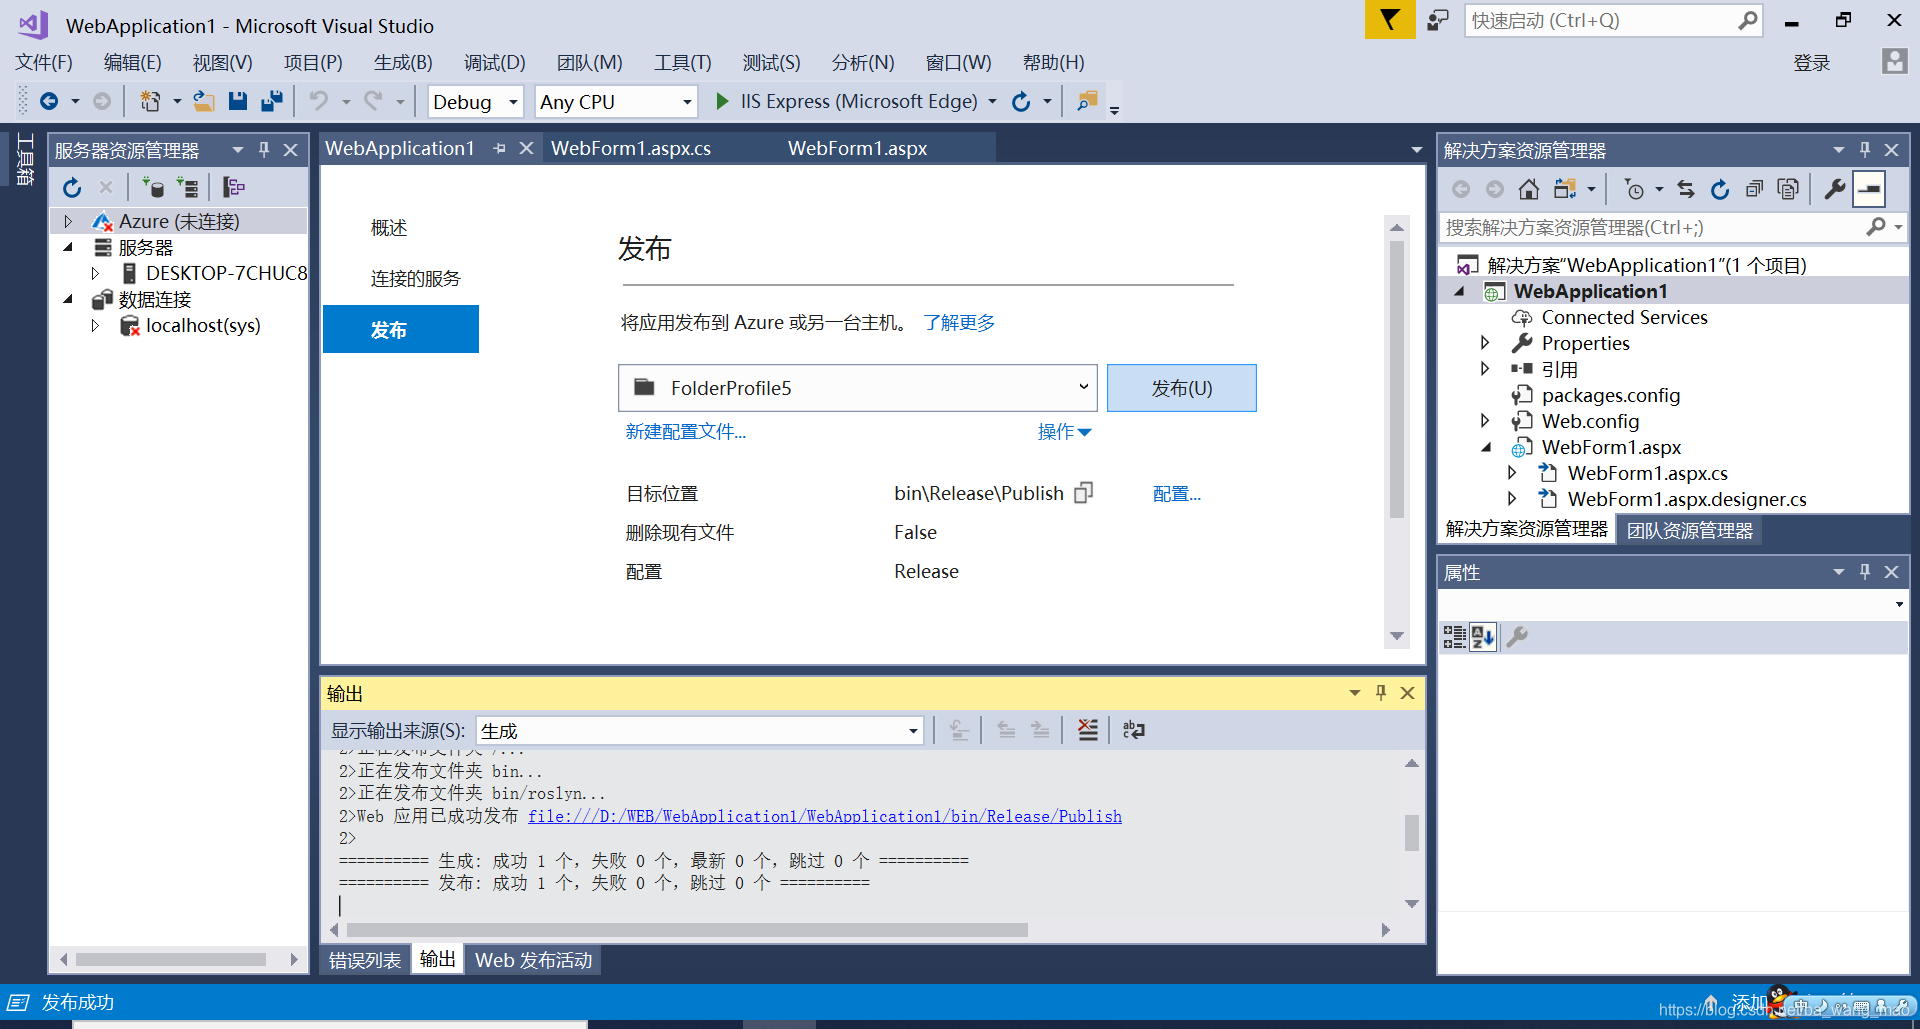Click the New Project icon in main toolbar

[x=150, y=101]
